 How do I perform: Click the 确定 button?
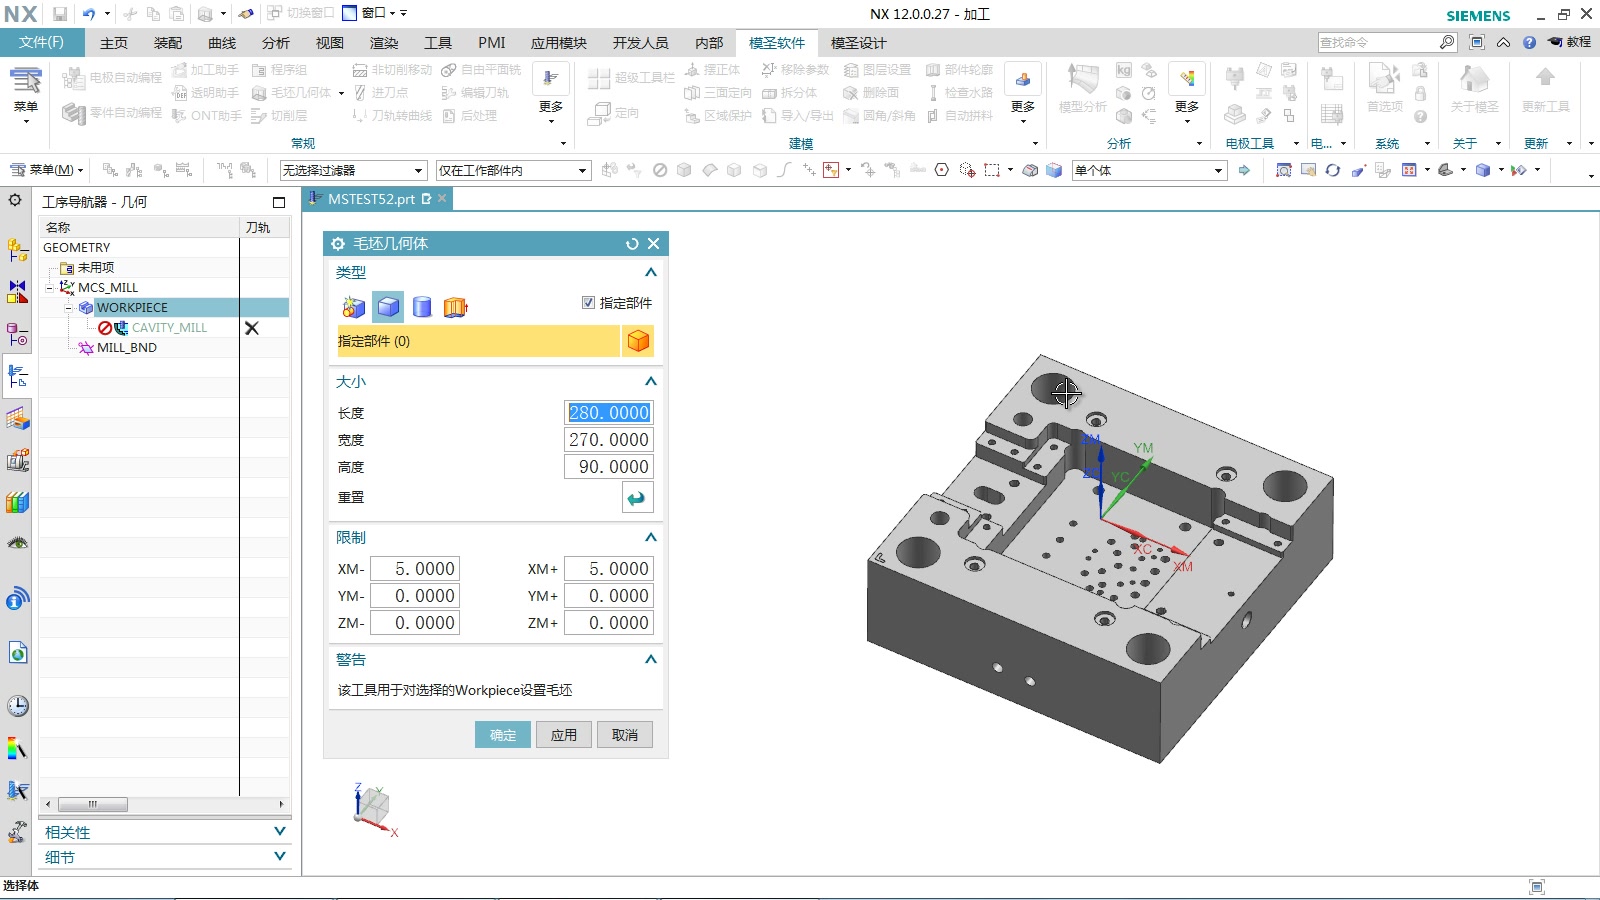pyautogui.click(x=503, y=735)
